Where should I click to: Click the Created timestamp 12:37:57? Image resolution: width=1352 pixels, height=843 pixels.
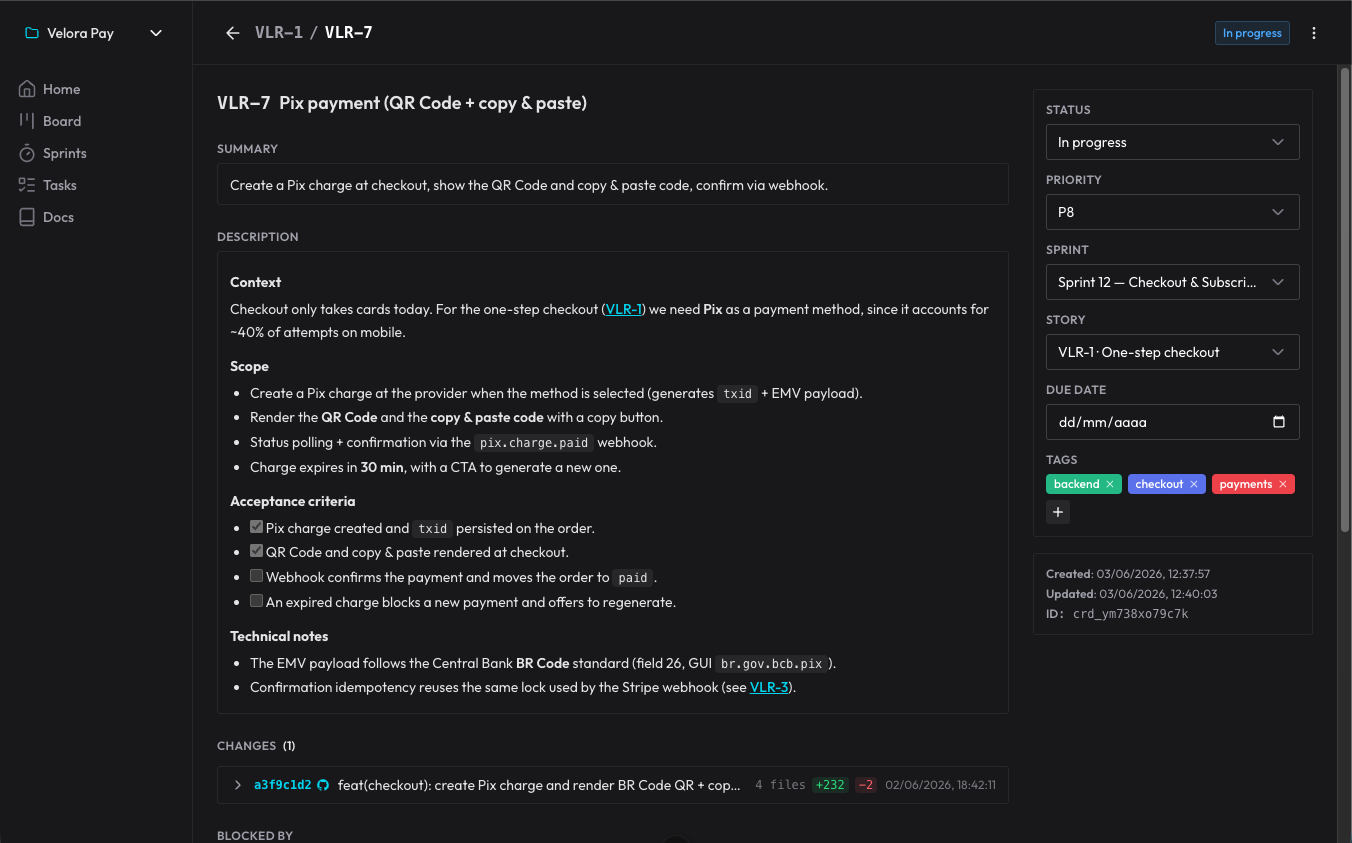click(1153, 574)
